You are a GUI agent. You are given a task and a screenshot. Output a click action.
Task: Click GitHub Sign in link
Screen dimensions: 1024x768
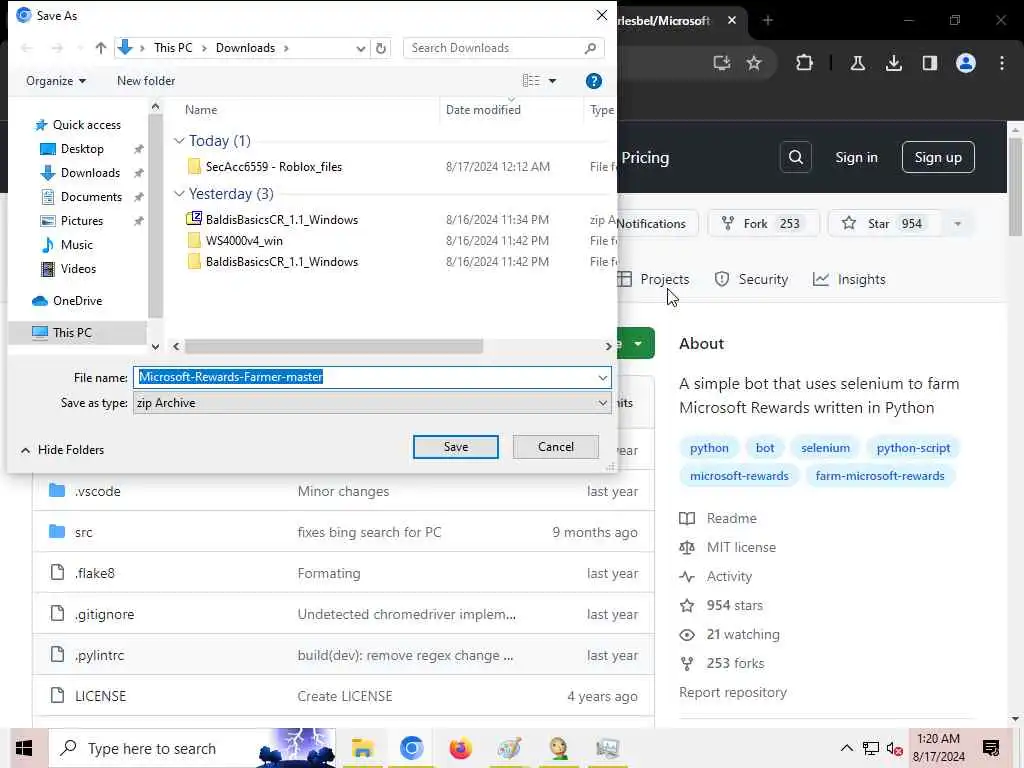coord(856,157)
